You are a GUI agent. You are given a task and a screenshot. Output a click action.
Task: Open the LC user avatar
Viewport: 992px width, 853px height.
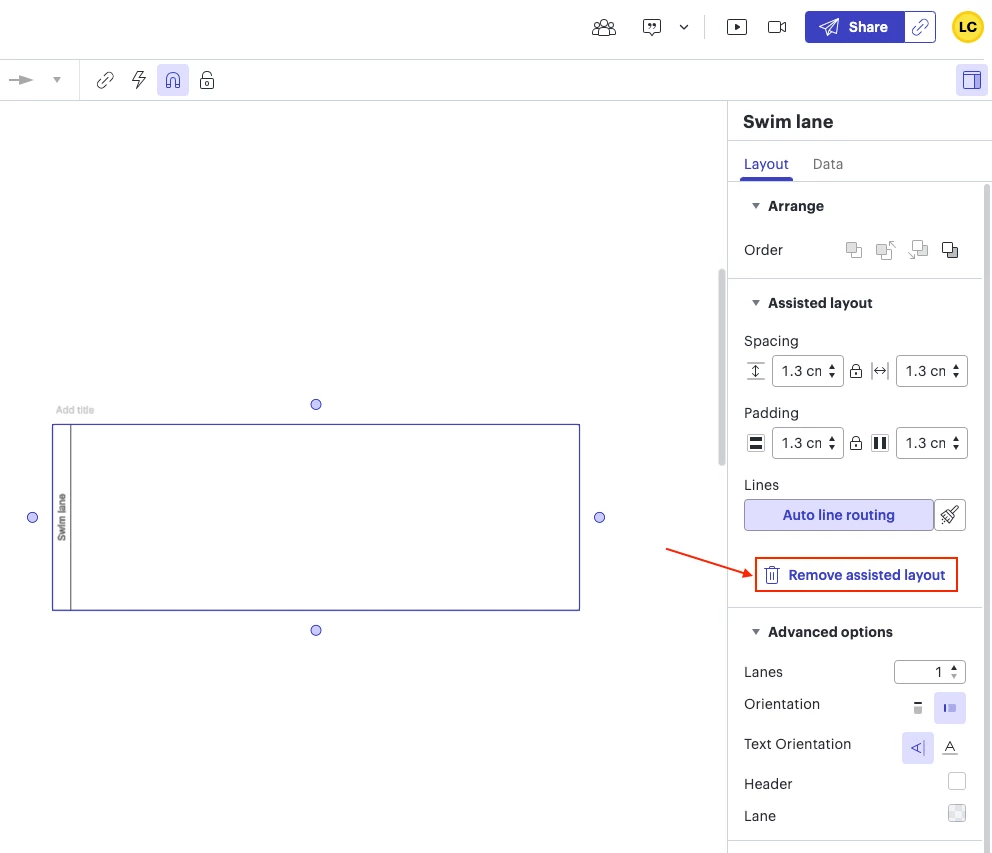[x=967, y=27]
